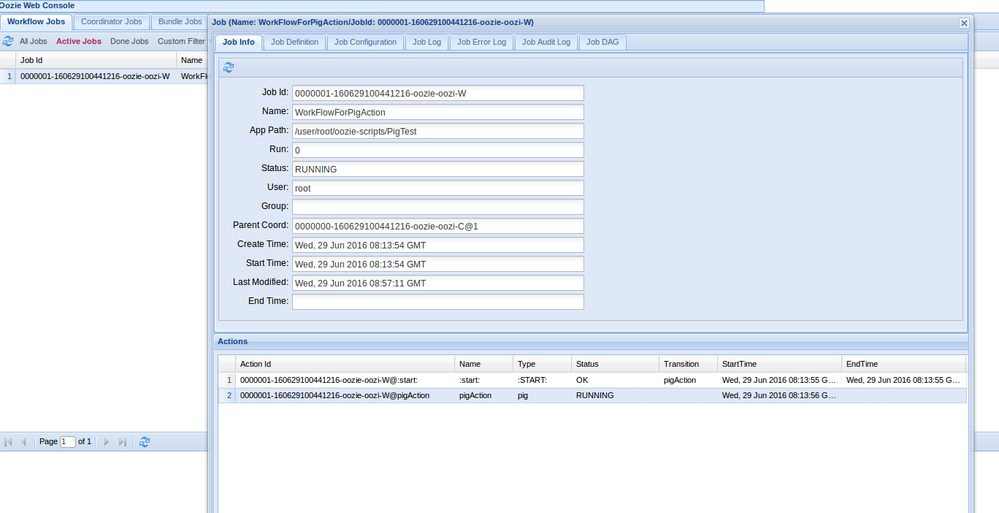Click the empty Group field
This screenshot has height=513, width=999.
438,207
